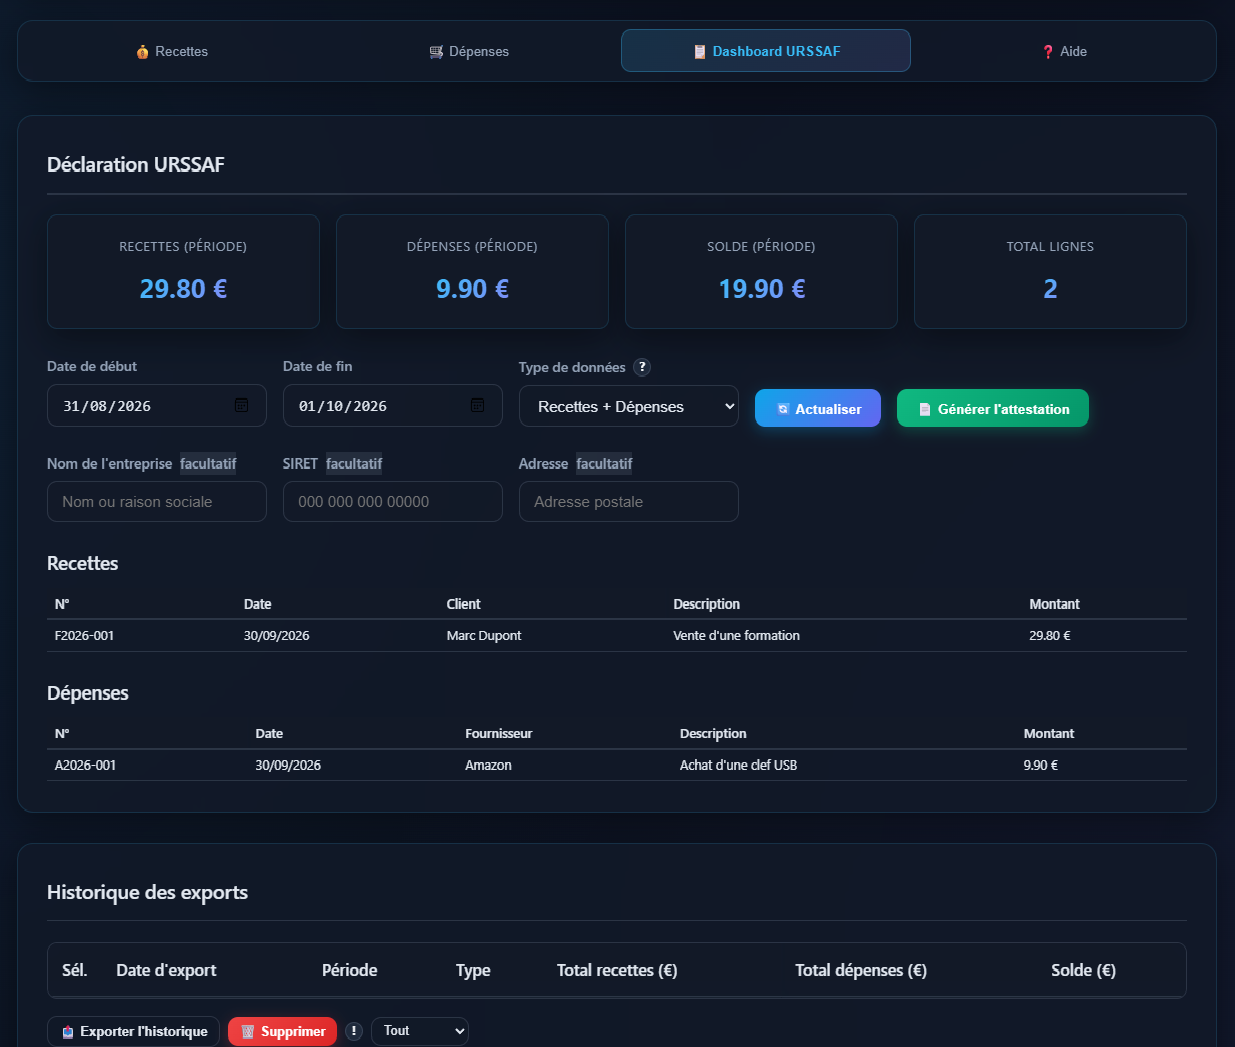Click the Historique des exports heading
Screen dimensions: 1235x1047
[x=147, y=892]
